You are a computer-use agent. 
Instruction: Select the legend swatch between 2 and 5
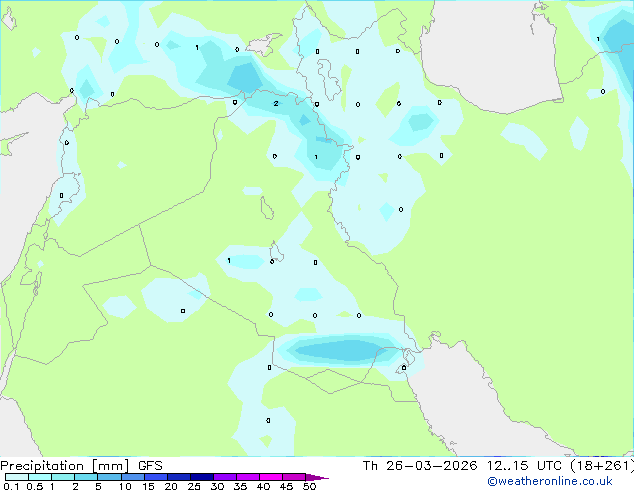point(86,477)
